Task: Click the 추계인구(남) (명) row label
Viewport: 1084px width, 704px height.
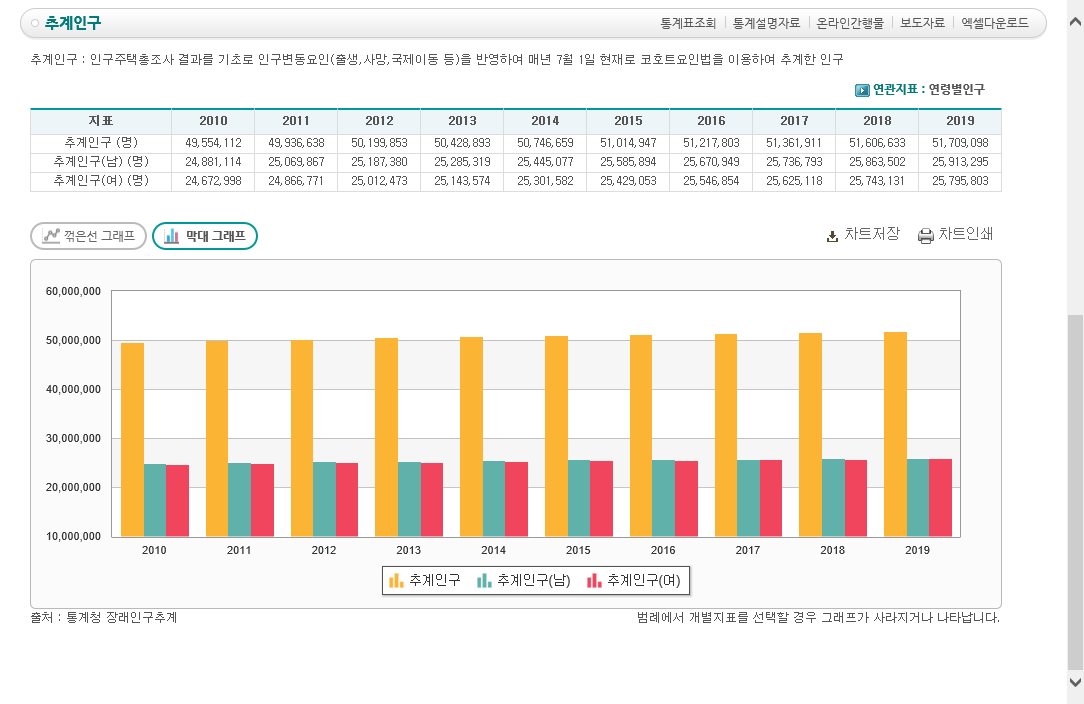Action: pos(101,162)
